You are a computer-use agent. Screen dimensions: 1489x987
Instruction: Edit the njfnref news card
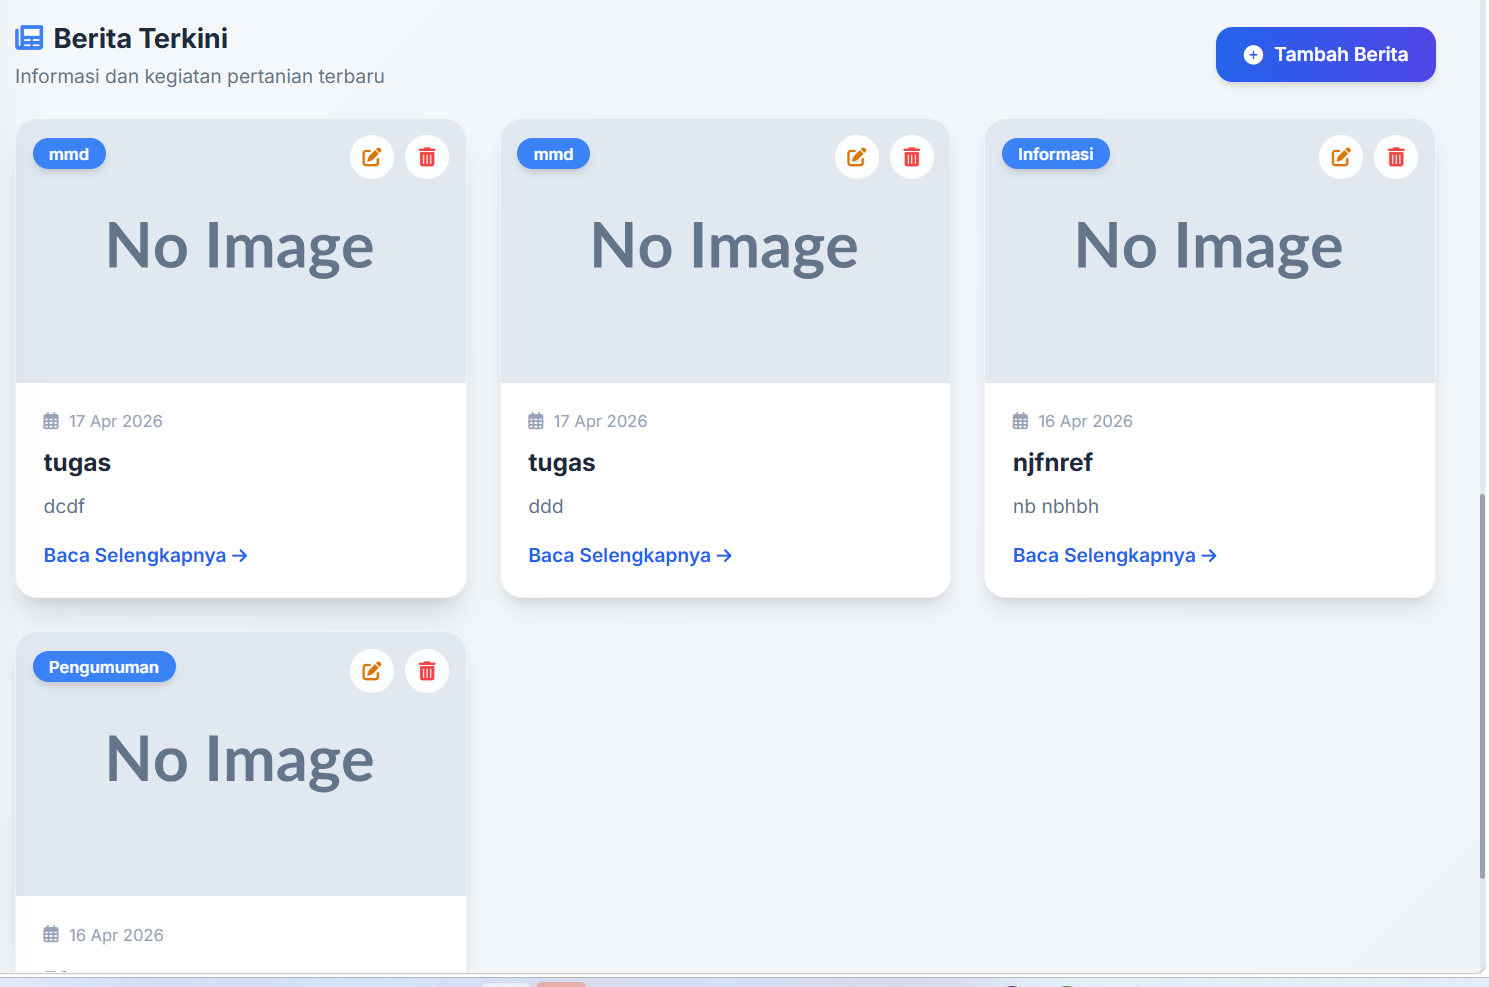[1341, 157]
